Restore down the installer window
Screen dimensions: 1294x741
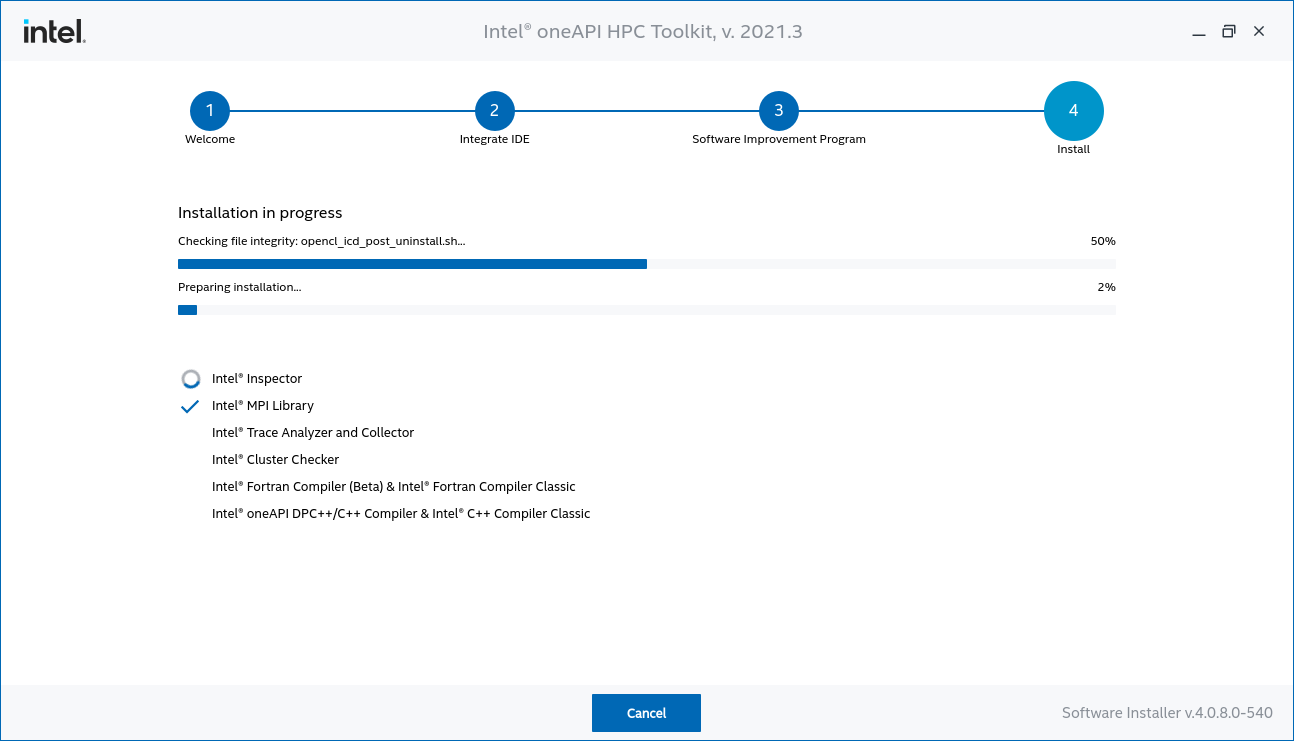point(1229,32)
